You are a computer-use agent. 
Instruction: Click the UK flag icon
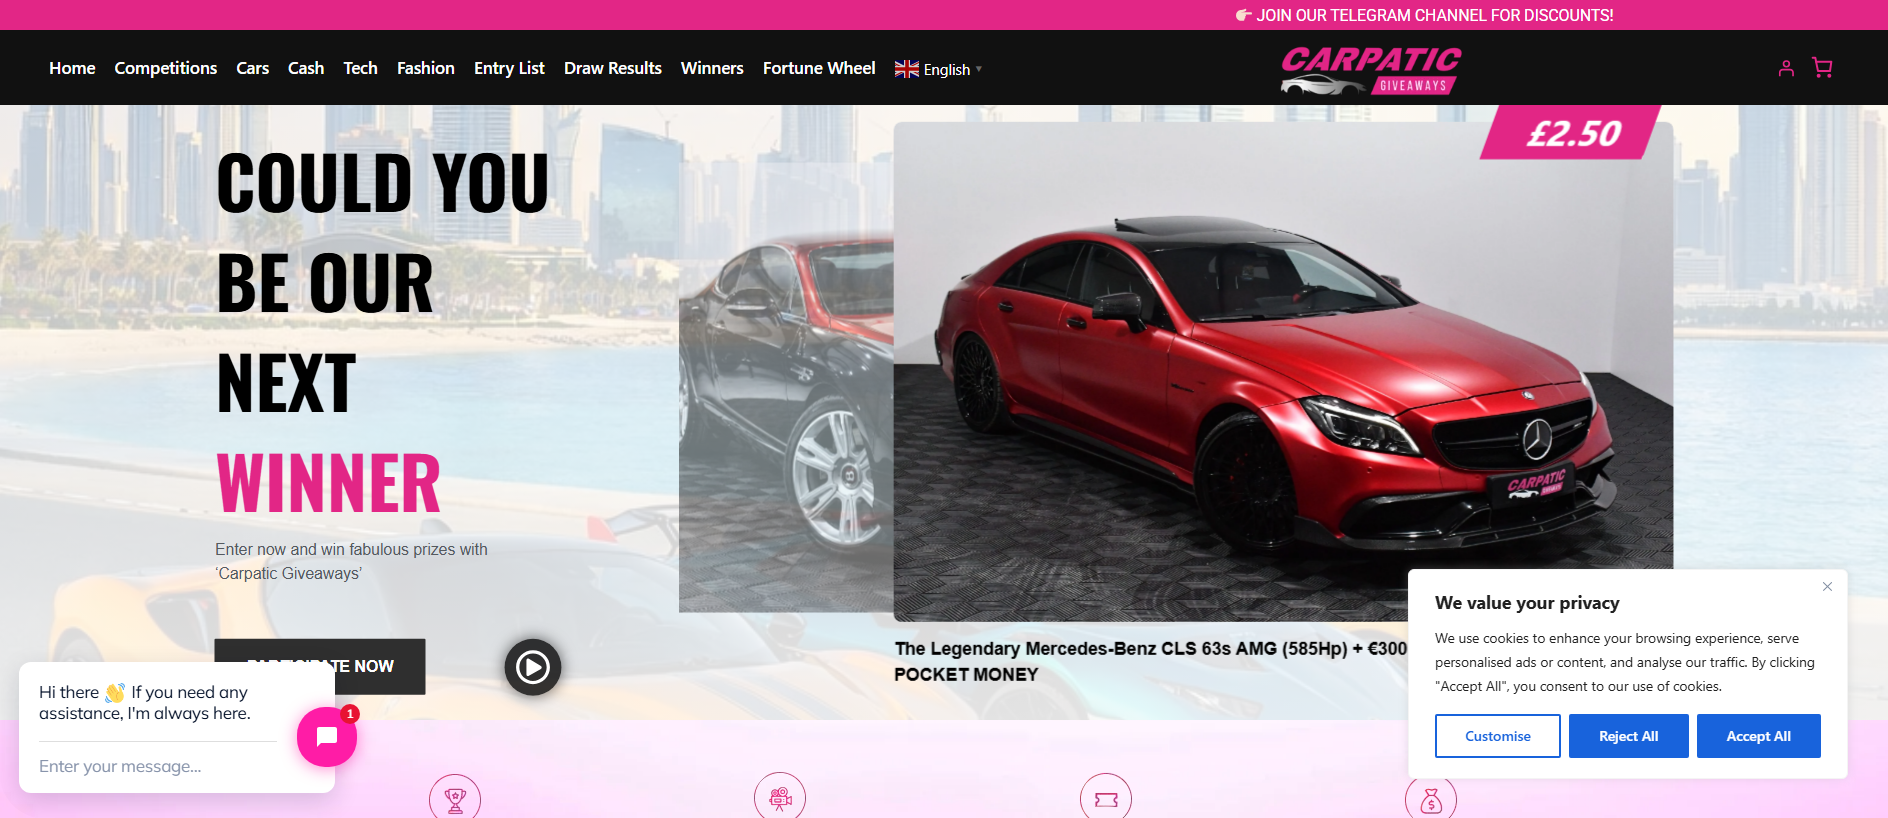[907, 69]
